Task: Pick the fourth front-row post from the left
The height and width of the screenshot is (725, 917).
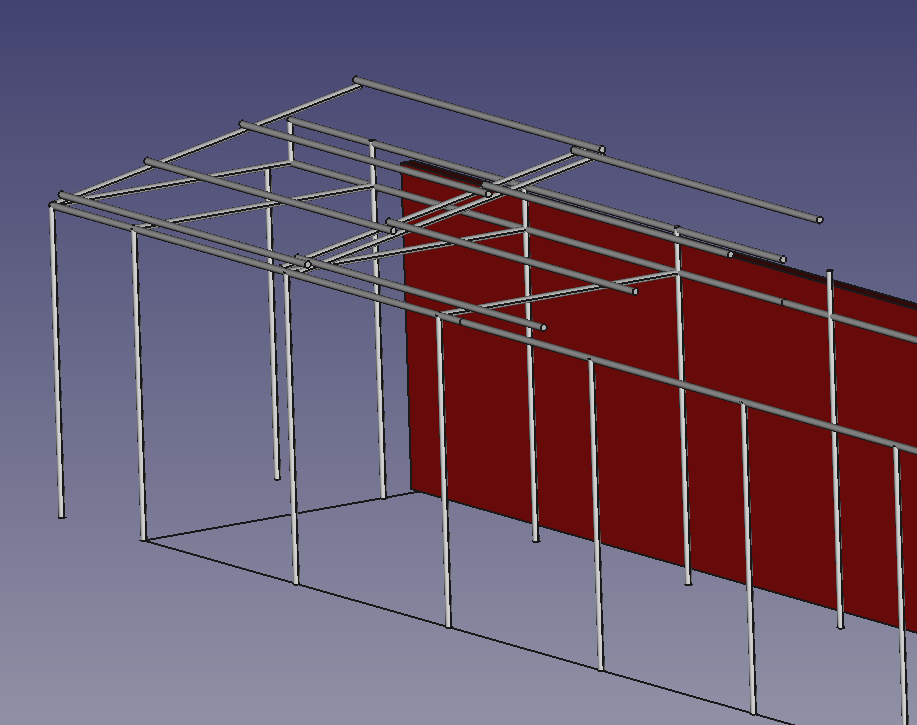Action: tap(443, 480)
